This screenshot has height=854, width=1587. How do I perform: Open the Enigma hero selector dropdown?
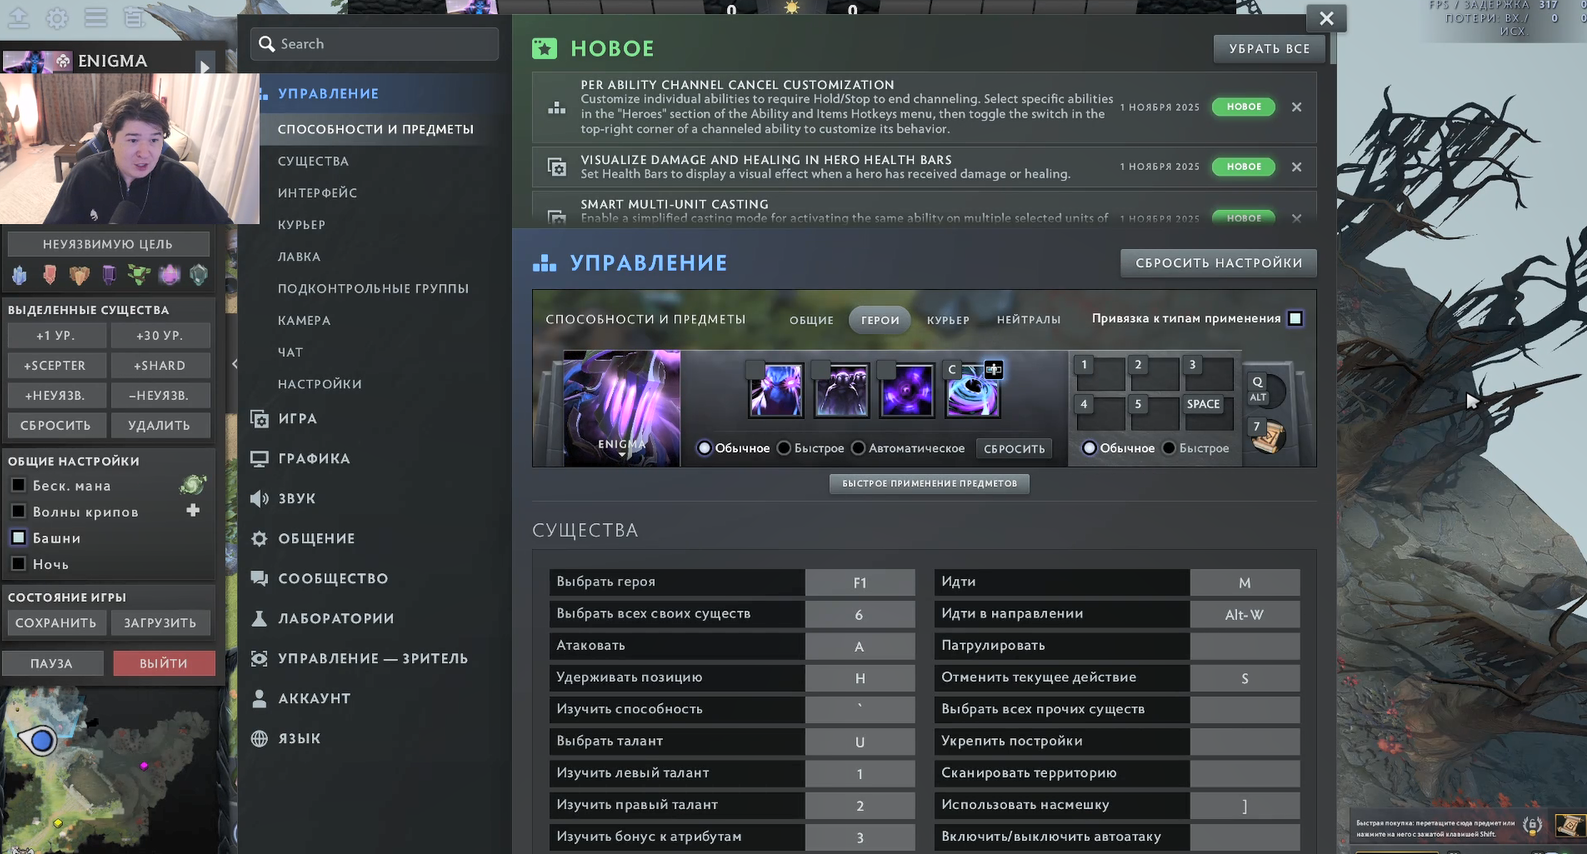pos(622,408)
